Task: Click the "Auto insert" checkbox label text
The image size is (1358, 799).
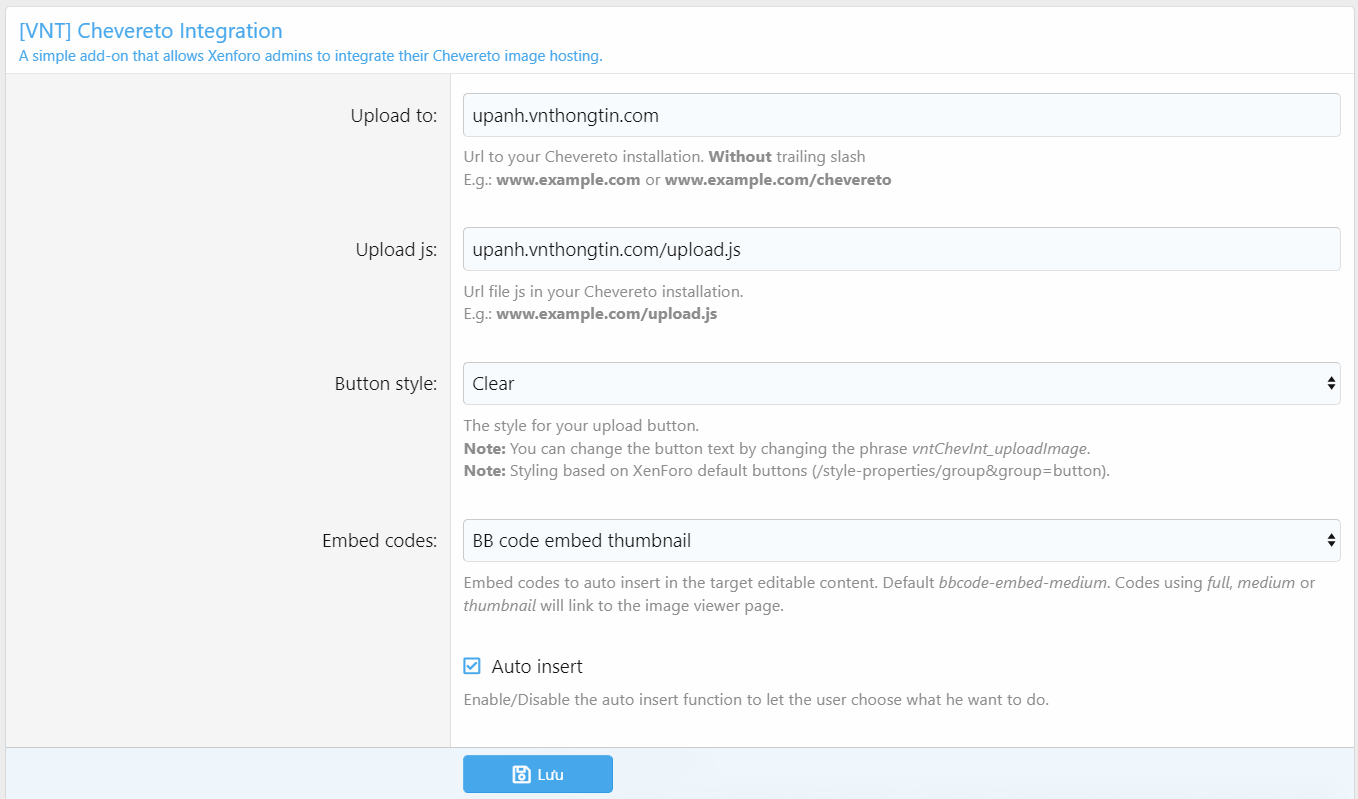Action: point(537,666)
